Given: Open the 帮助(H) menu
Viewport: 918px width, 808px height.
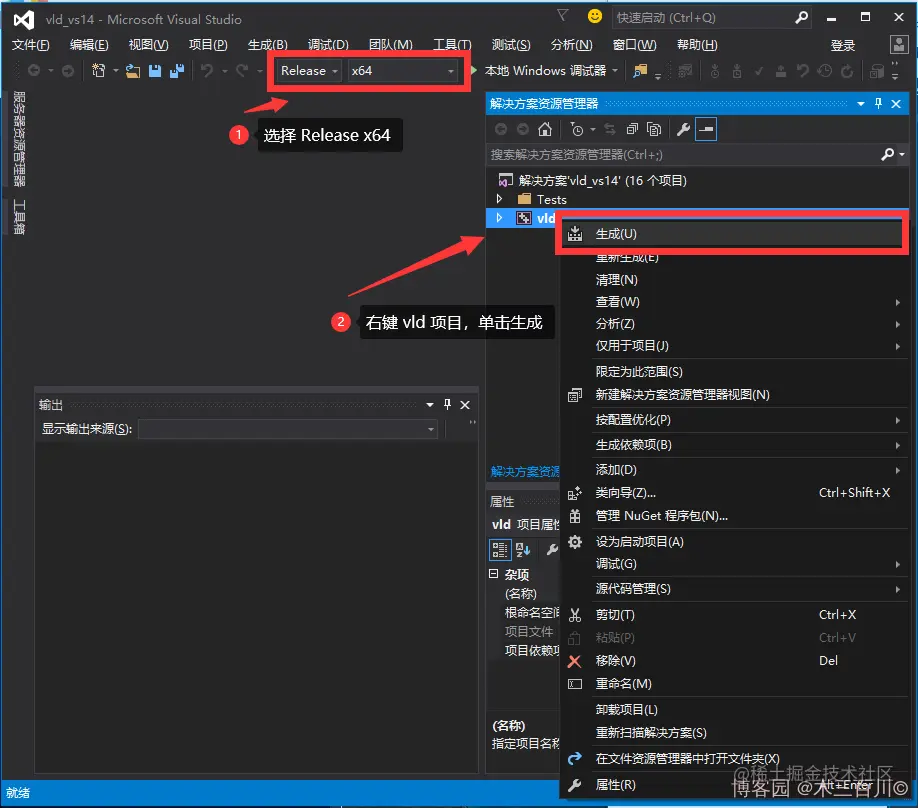Looking at the screenshot, I should pos(697,45).
